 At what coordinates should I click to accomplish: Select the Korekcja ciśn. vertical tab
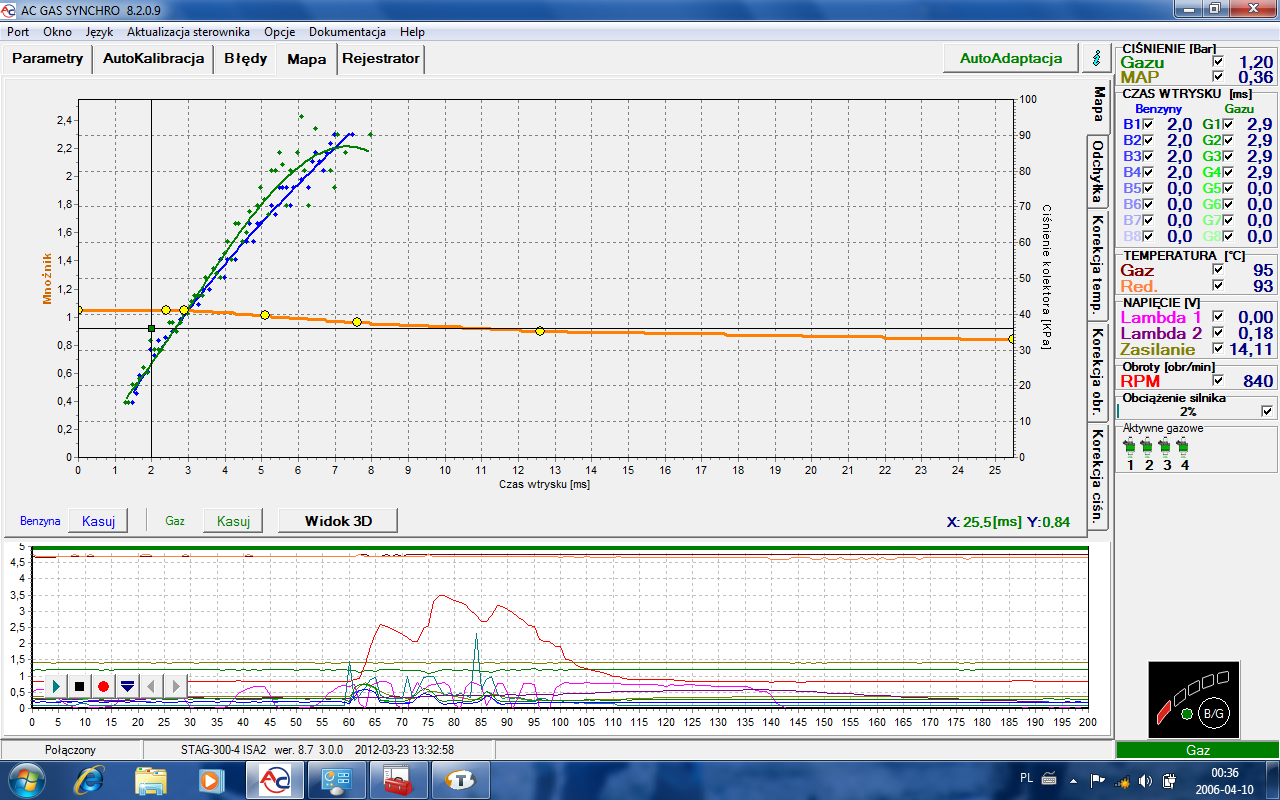tap(1098, 476)
